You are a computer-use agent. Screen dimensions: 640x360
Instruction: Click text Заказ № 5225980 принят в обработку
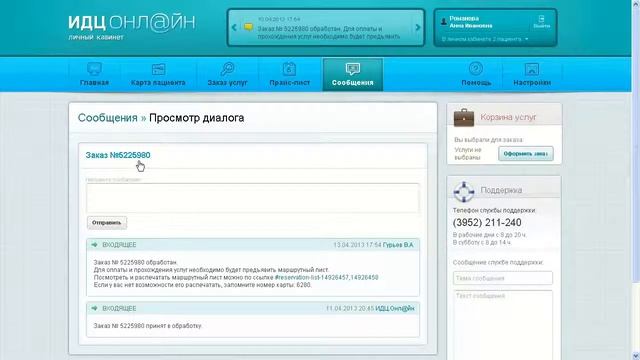point(148,326)
